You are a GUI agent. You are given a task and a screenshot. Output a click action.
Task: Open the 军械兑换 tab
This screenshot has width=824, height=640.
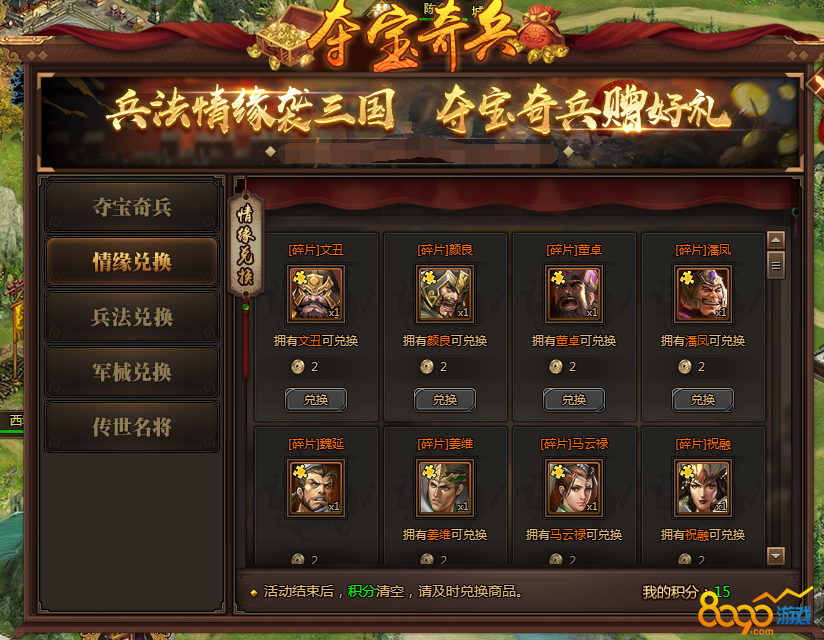pyautogui.click(x=132, y=372)
